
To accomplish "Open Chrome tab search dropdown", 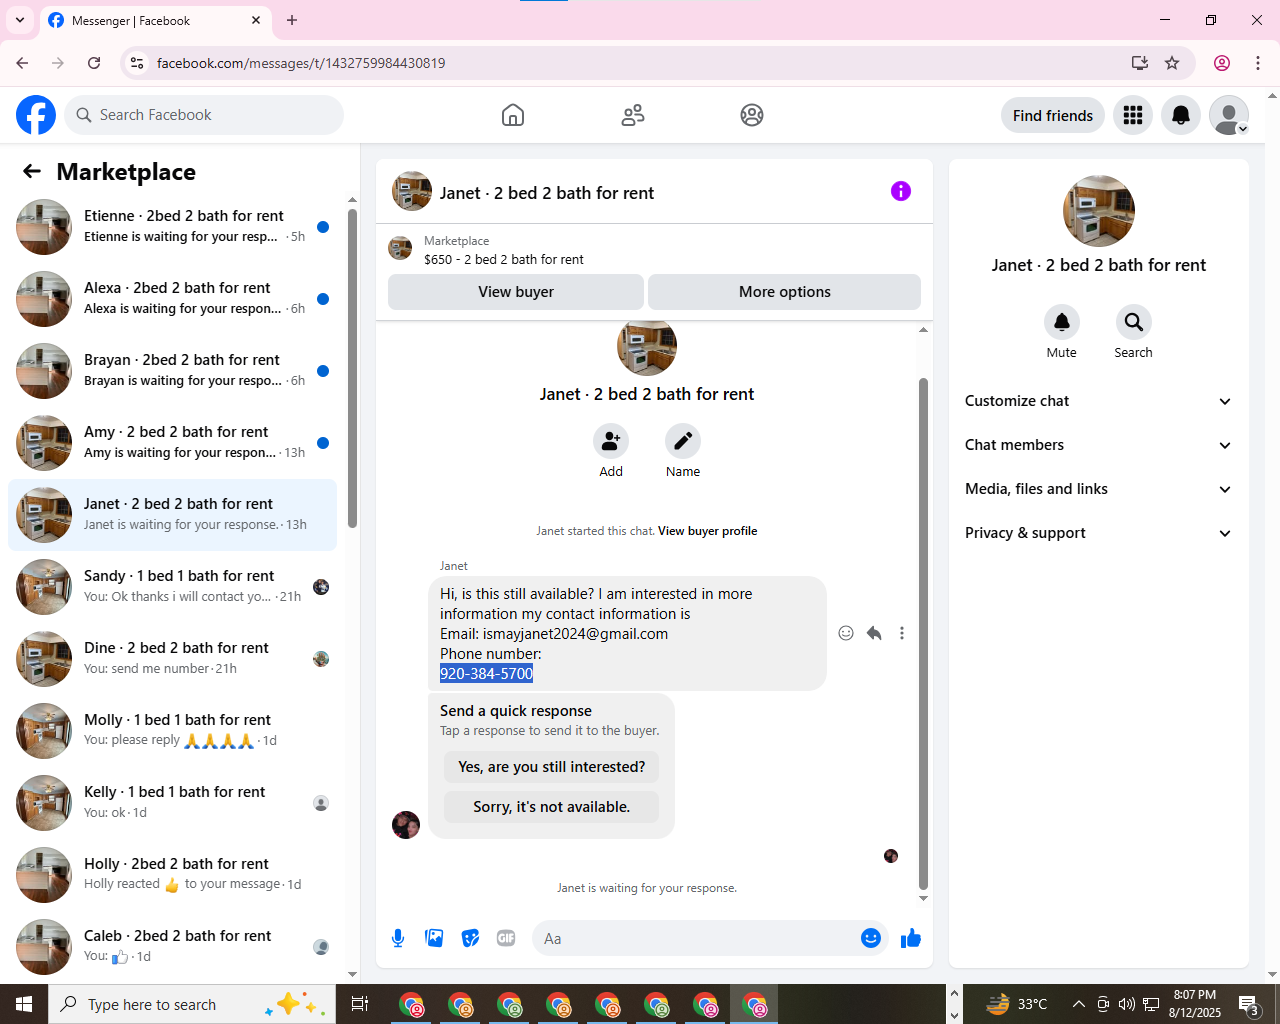I will (x=20, y=20).
